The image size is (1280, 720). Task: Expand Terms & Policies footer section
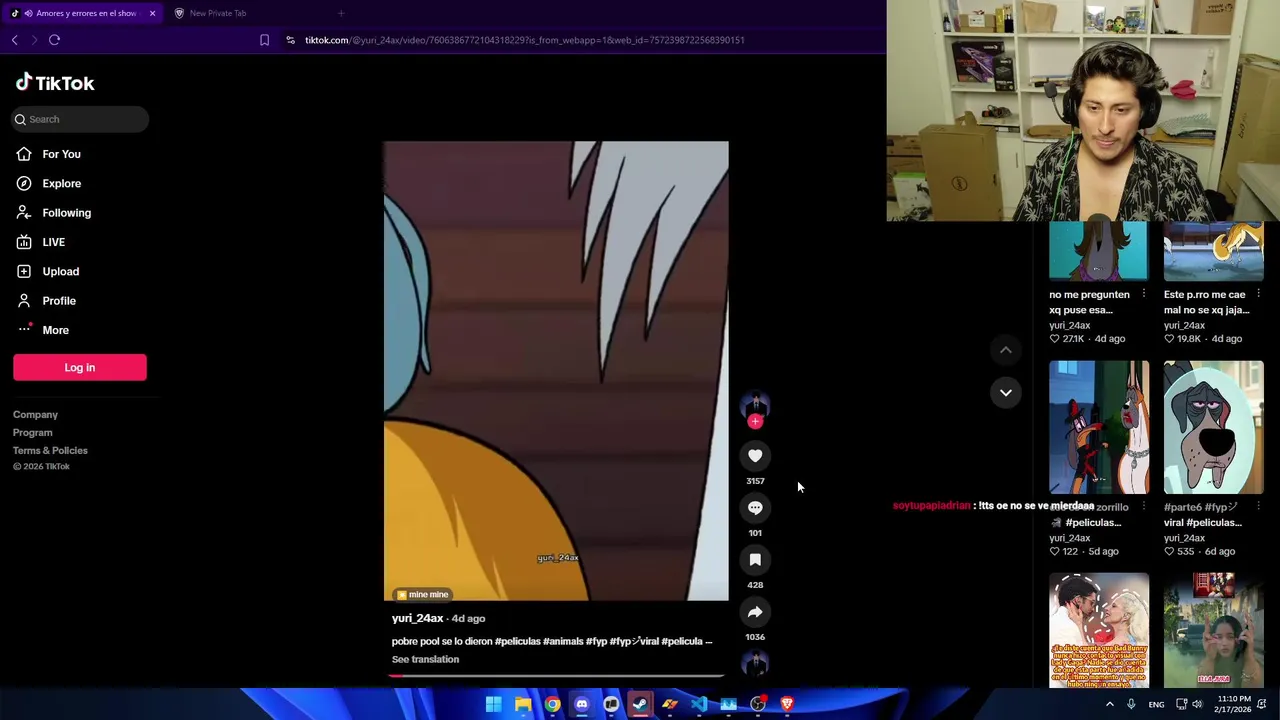[50, 451]
